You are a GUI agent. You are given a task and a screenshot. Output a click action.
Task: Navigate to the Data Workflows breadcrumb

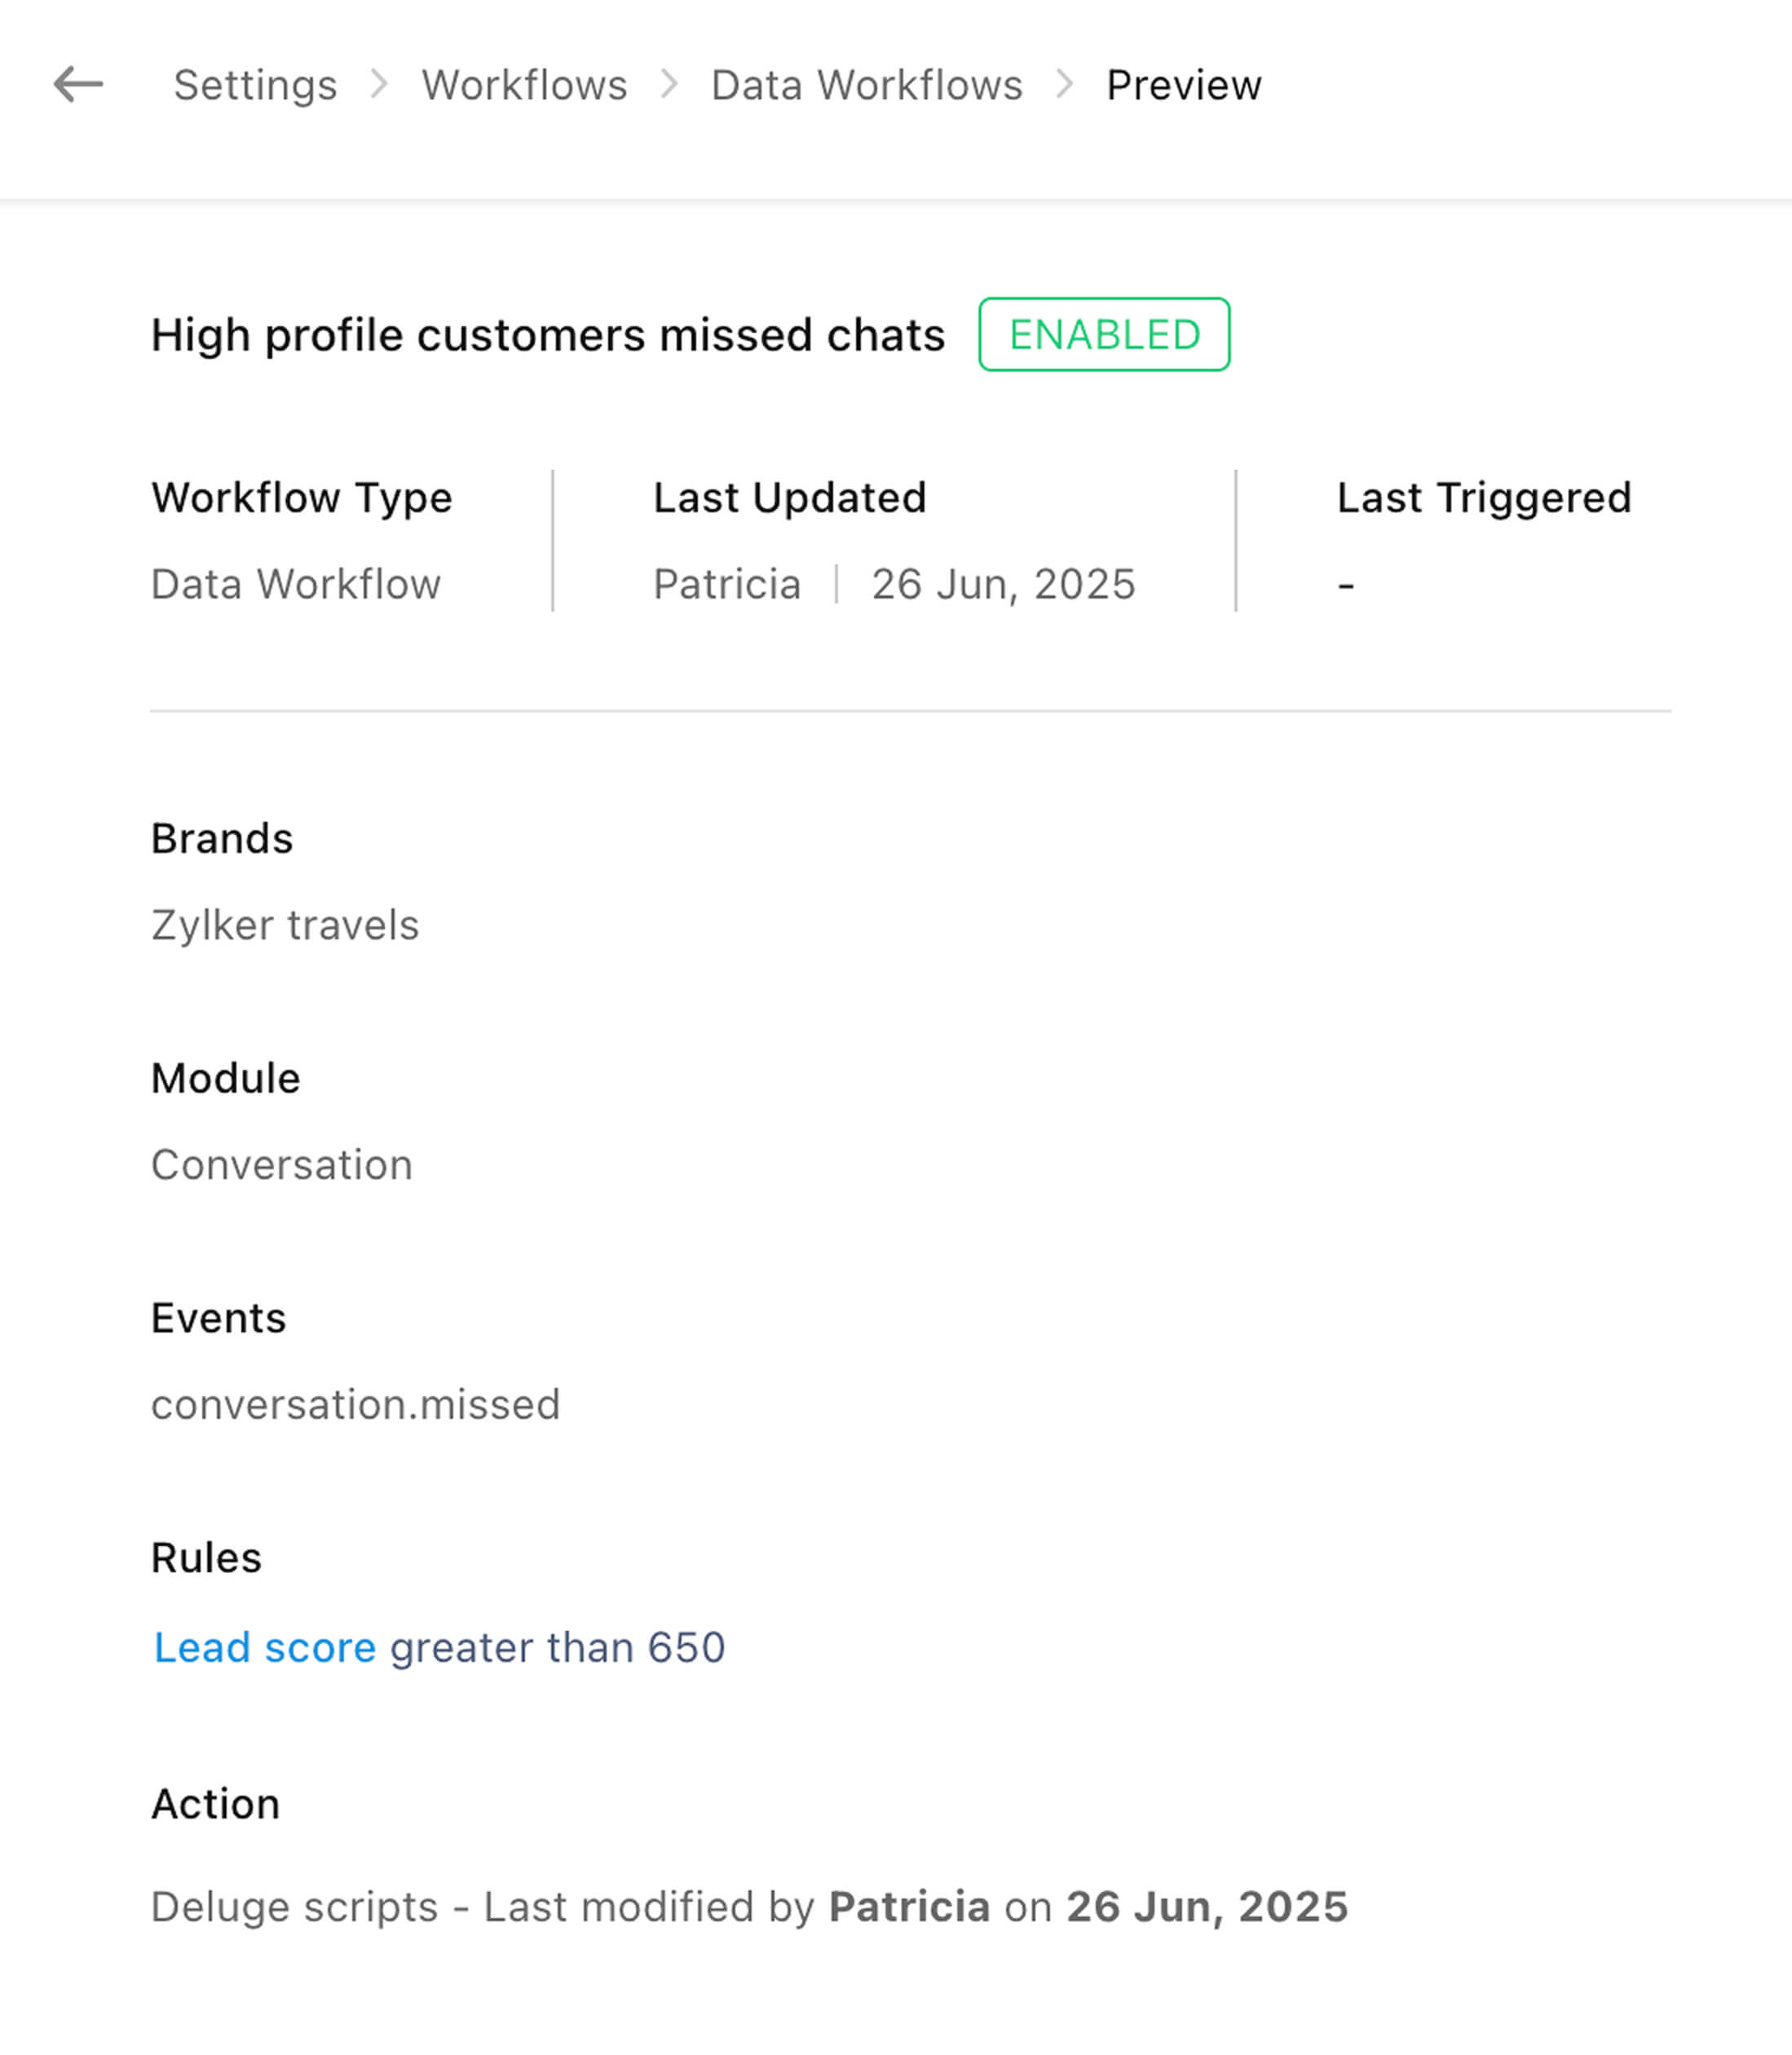coord(866,85)
